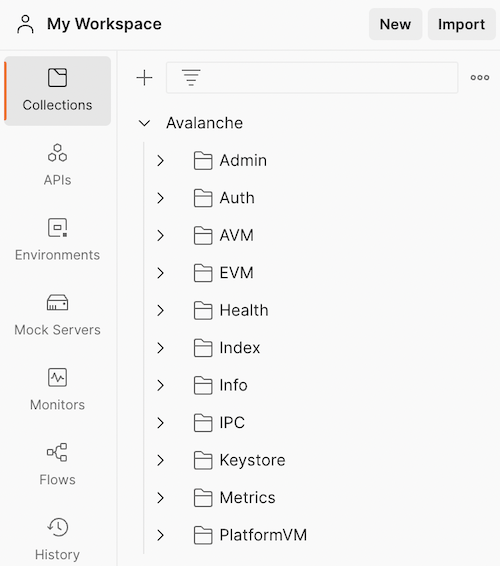Click the collections filter search field
500x566 pixels.
tap(312, 78)
